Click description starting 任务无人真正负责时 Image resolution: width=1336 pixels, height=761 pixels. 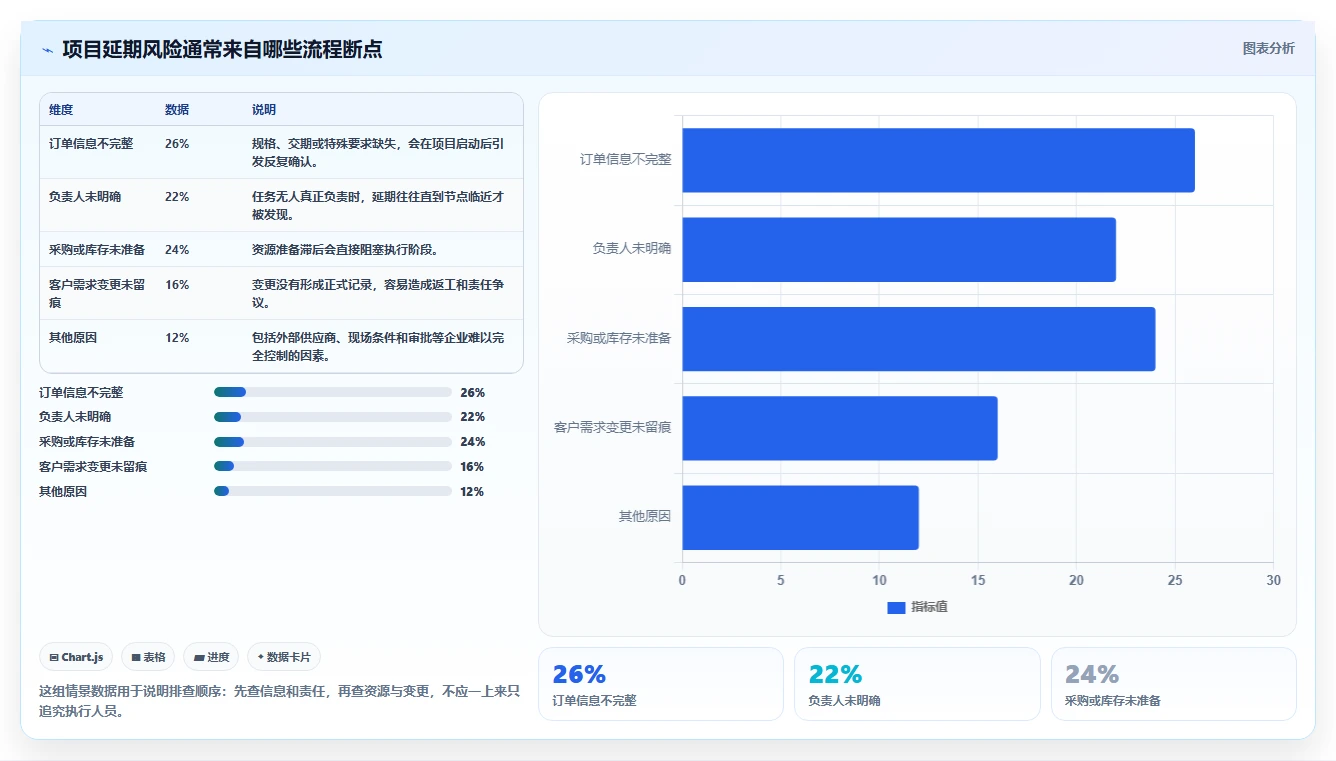378,205
